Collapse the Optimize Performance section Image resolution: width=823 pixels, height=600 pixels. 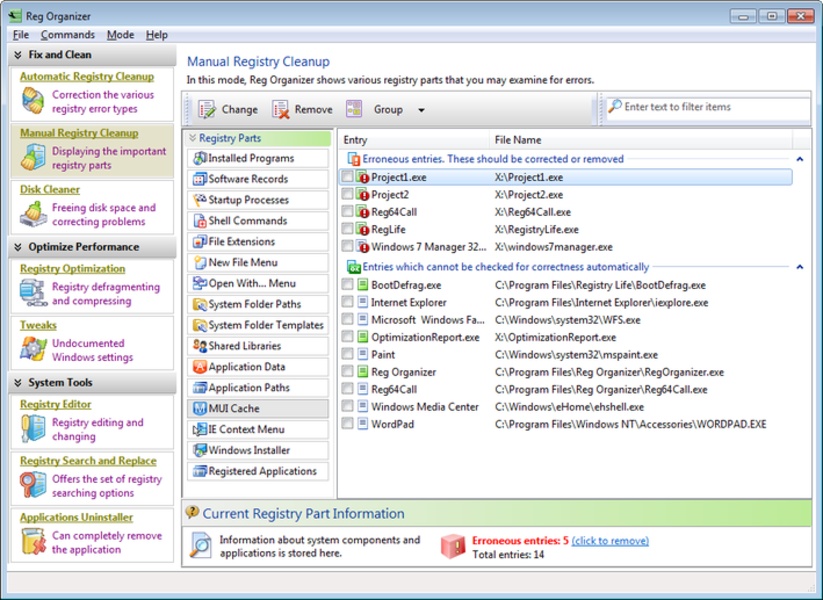coord(18,247)
